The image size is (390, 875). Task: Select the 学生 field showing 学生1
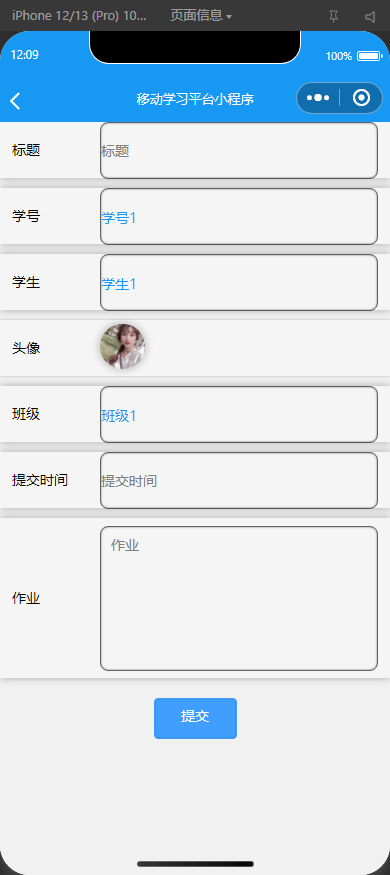(x=239, y=282)
